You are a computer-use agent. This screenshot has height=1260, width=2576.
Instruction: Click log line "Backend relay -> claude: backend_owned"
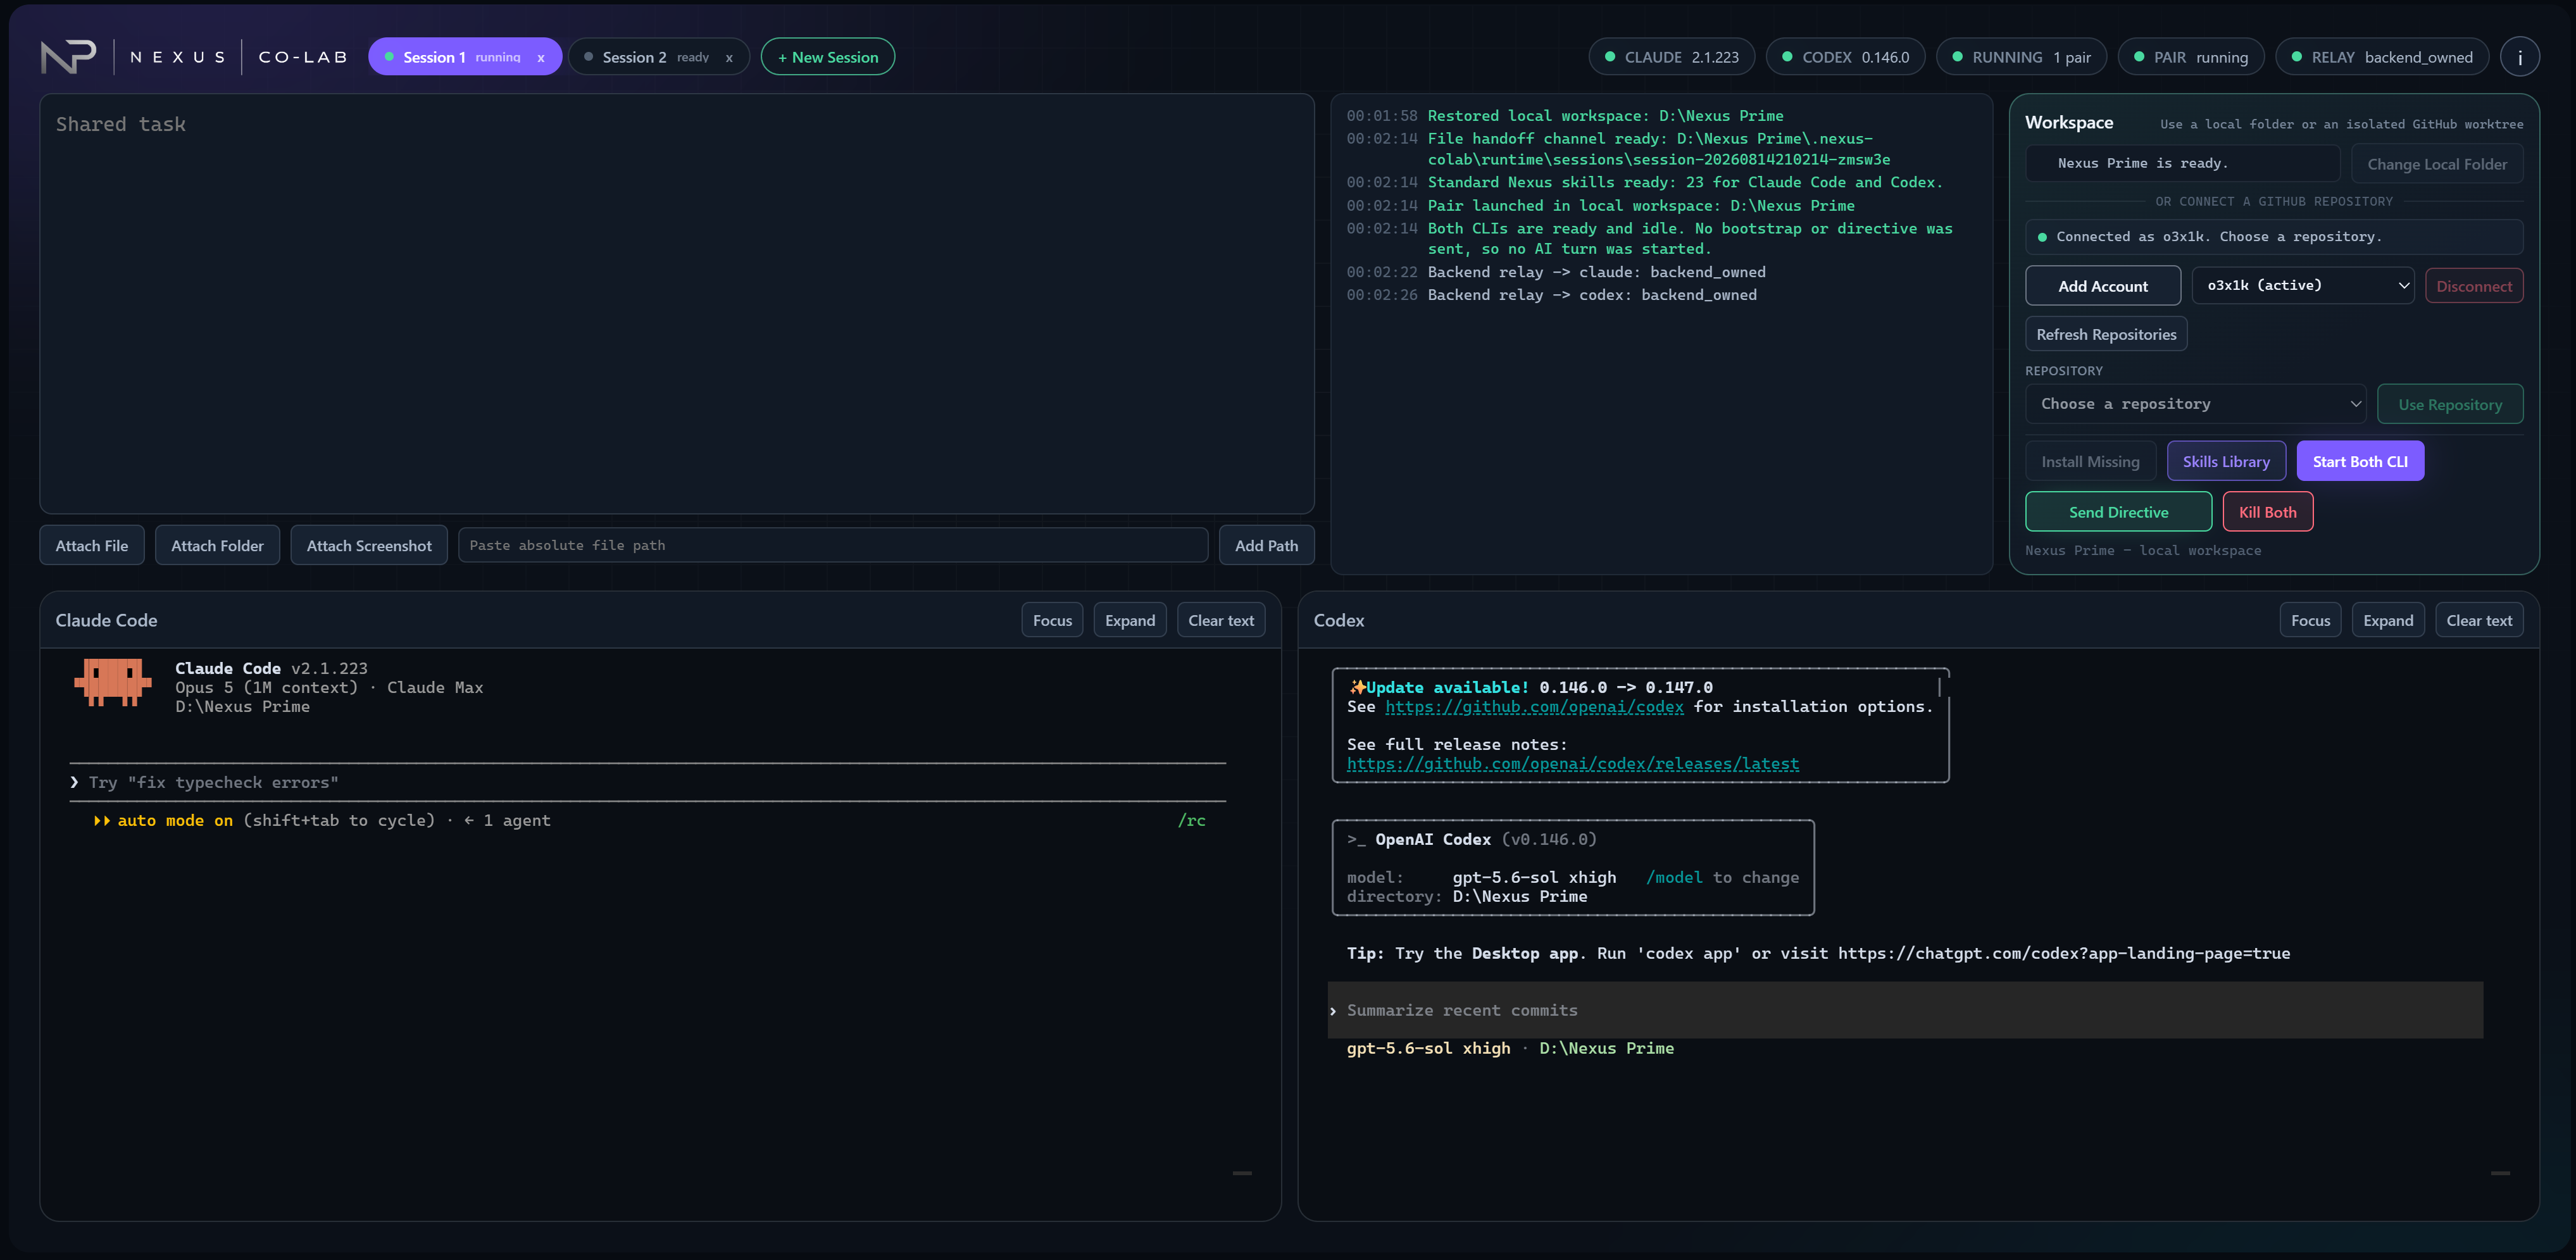click(x=1596, y=272)
